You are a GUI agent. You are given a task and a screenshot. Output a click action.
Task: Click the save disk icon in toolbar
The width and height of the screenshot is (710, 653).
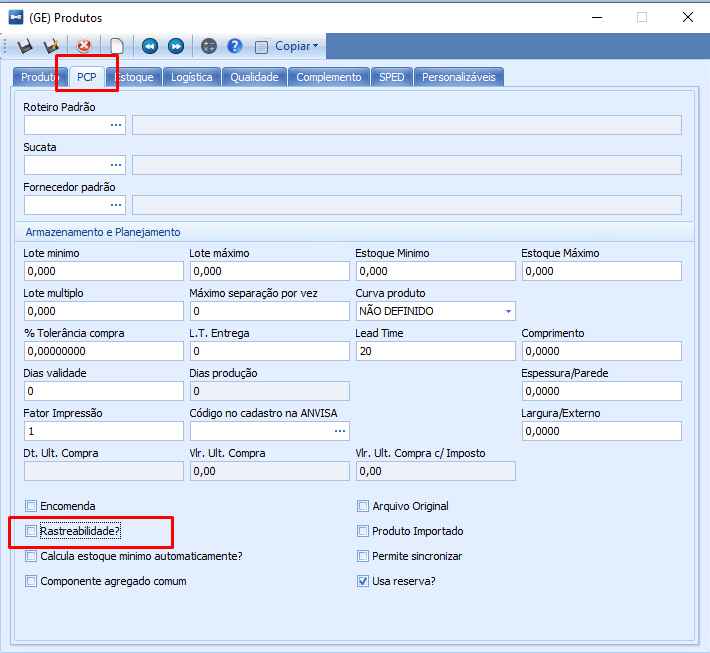[24, 46]
